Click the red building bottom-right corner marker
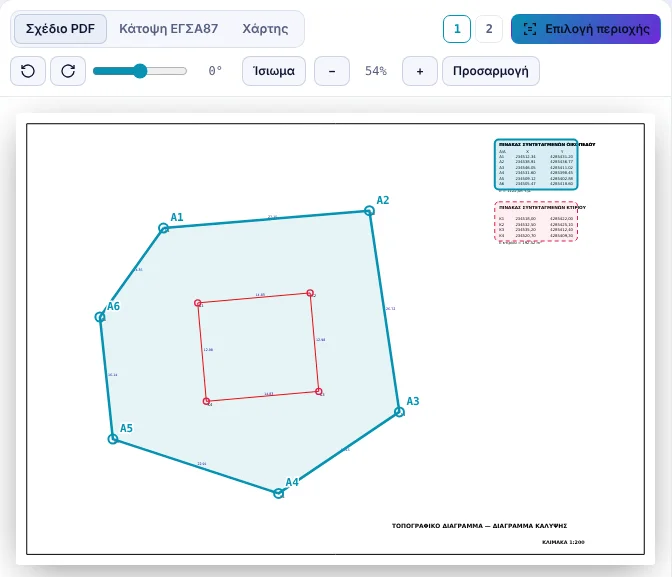Image resolution: width=672 pixels, height=577 pixels. 318,391
